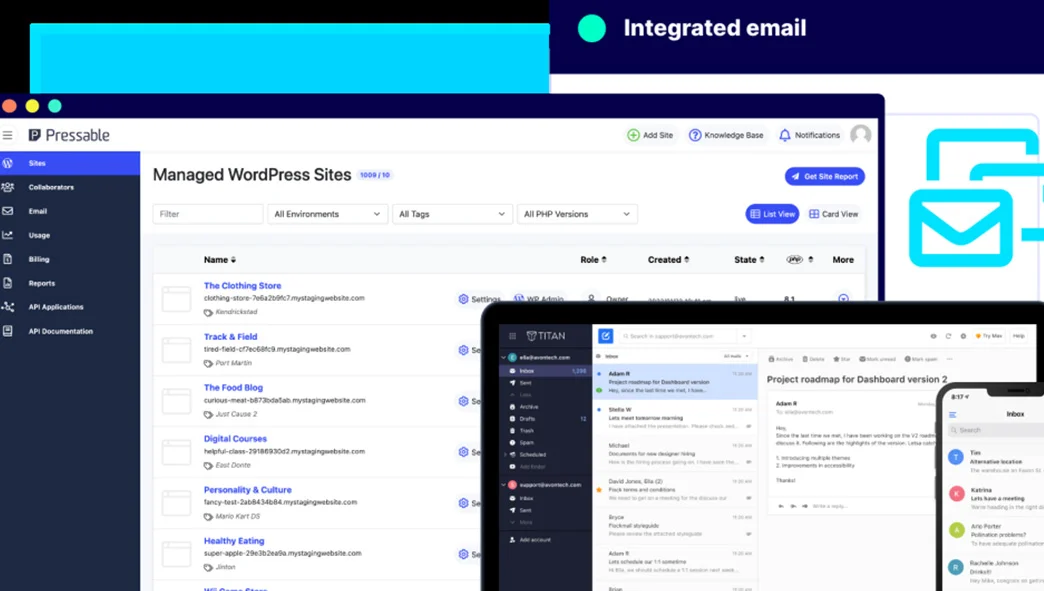This screenshot has height=591, width=1044.
Task: Open settings gear for Digital Courses site
Action: click(x=463, y=452)
